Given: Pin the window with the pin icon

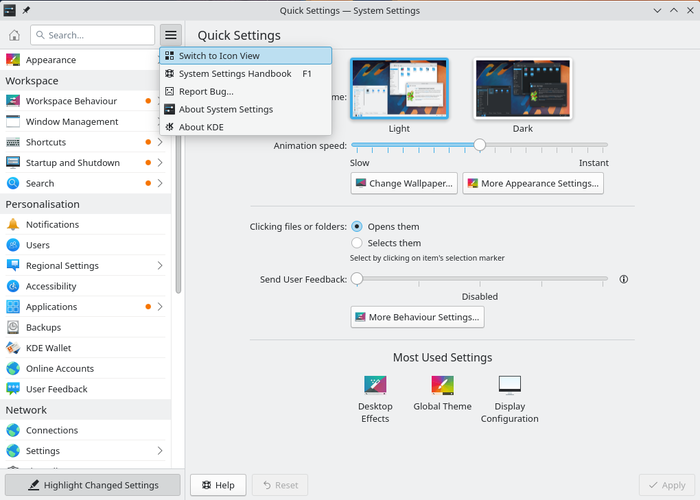Looking at the screenshot, I should click(26, 10).
